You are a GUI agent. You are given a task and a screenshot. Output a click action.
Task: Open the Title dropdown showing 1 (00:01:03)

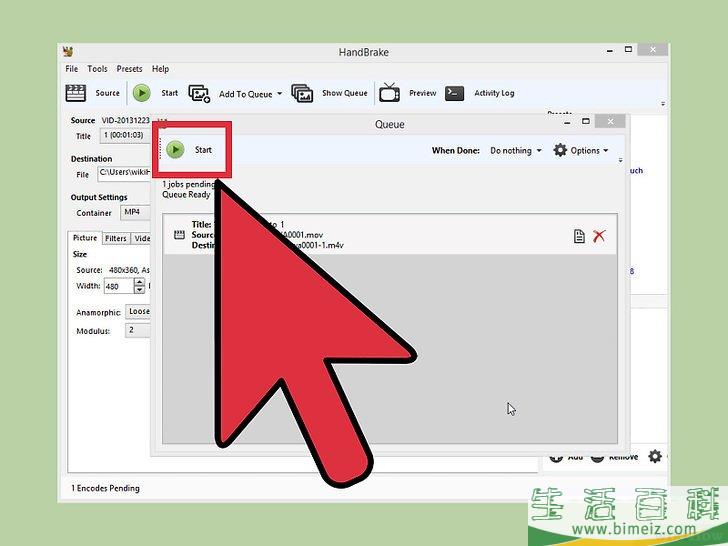pyautogui.click(x=126, y=136)
